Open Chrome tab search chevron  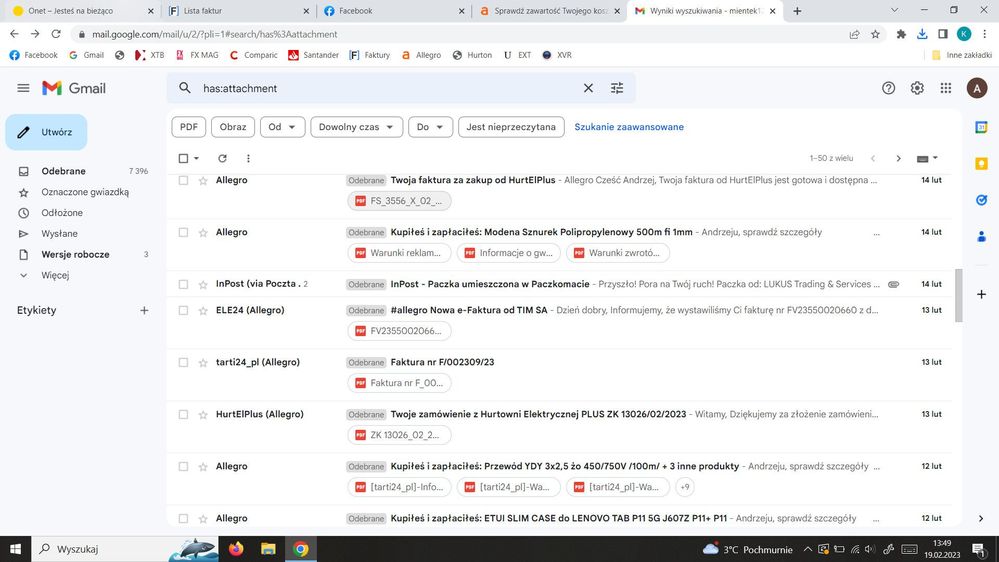[x=894, y=10]
